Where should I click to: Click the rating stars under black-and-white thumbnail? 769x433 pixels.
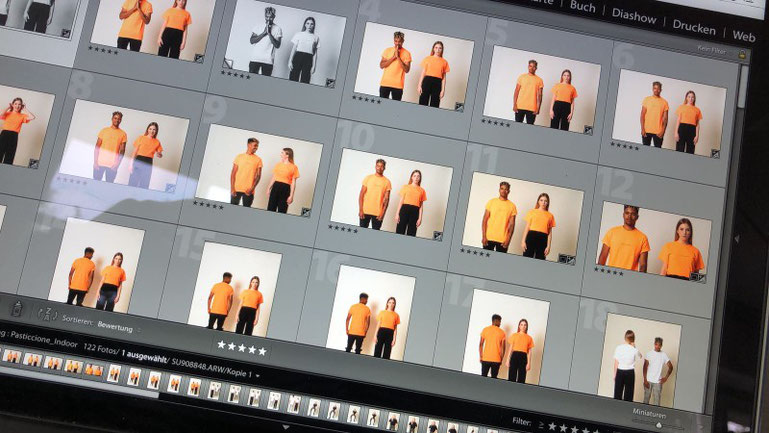tap(235, 75)
